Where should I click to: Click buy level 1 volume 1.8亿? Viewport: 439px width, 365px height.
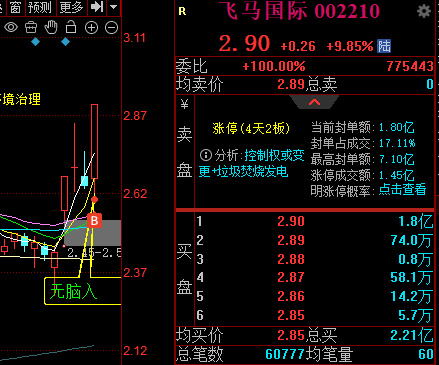[x=416, y=221]
